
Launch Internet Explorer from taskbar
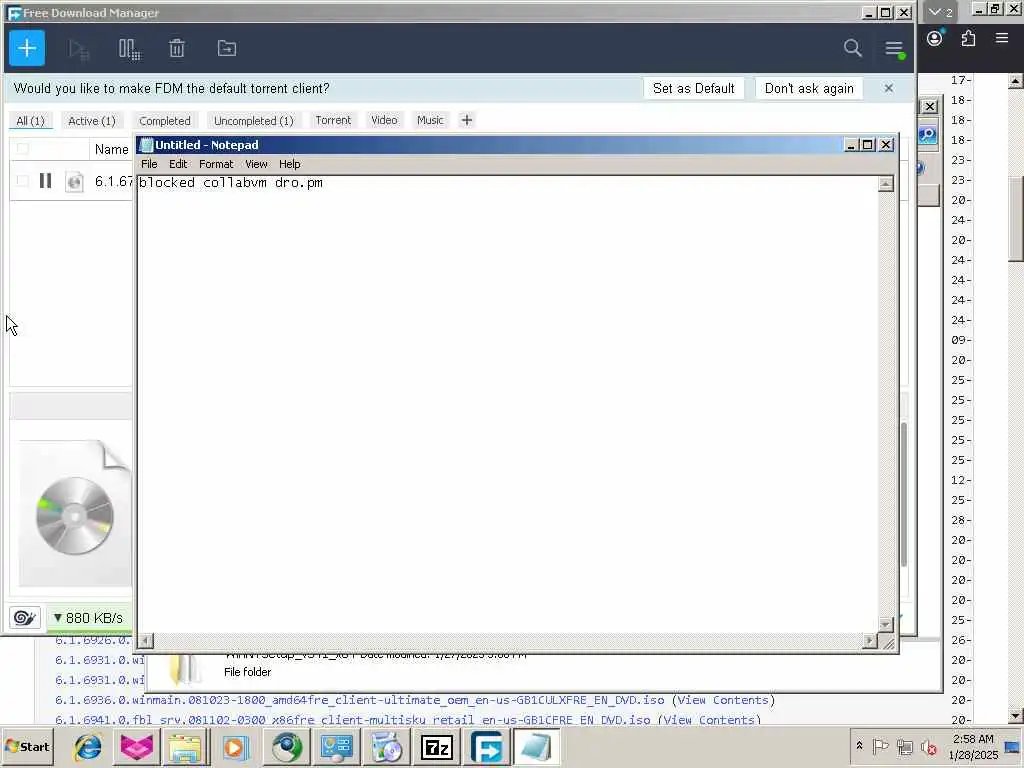coord(88,747)
